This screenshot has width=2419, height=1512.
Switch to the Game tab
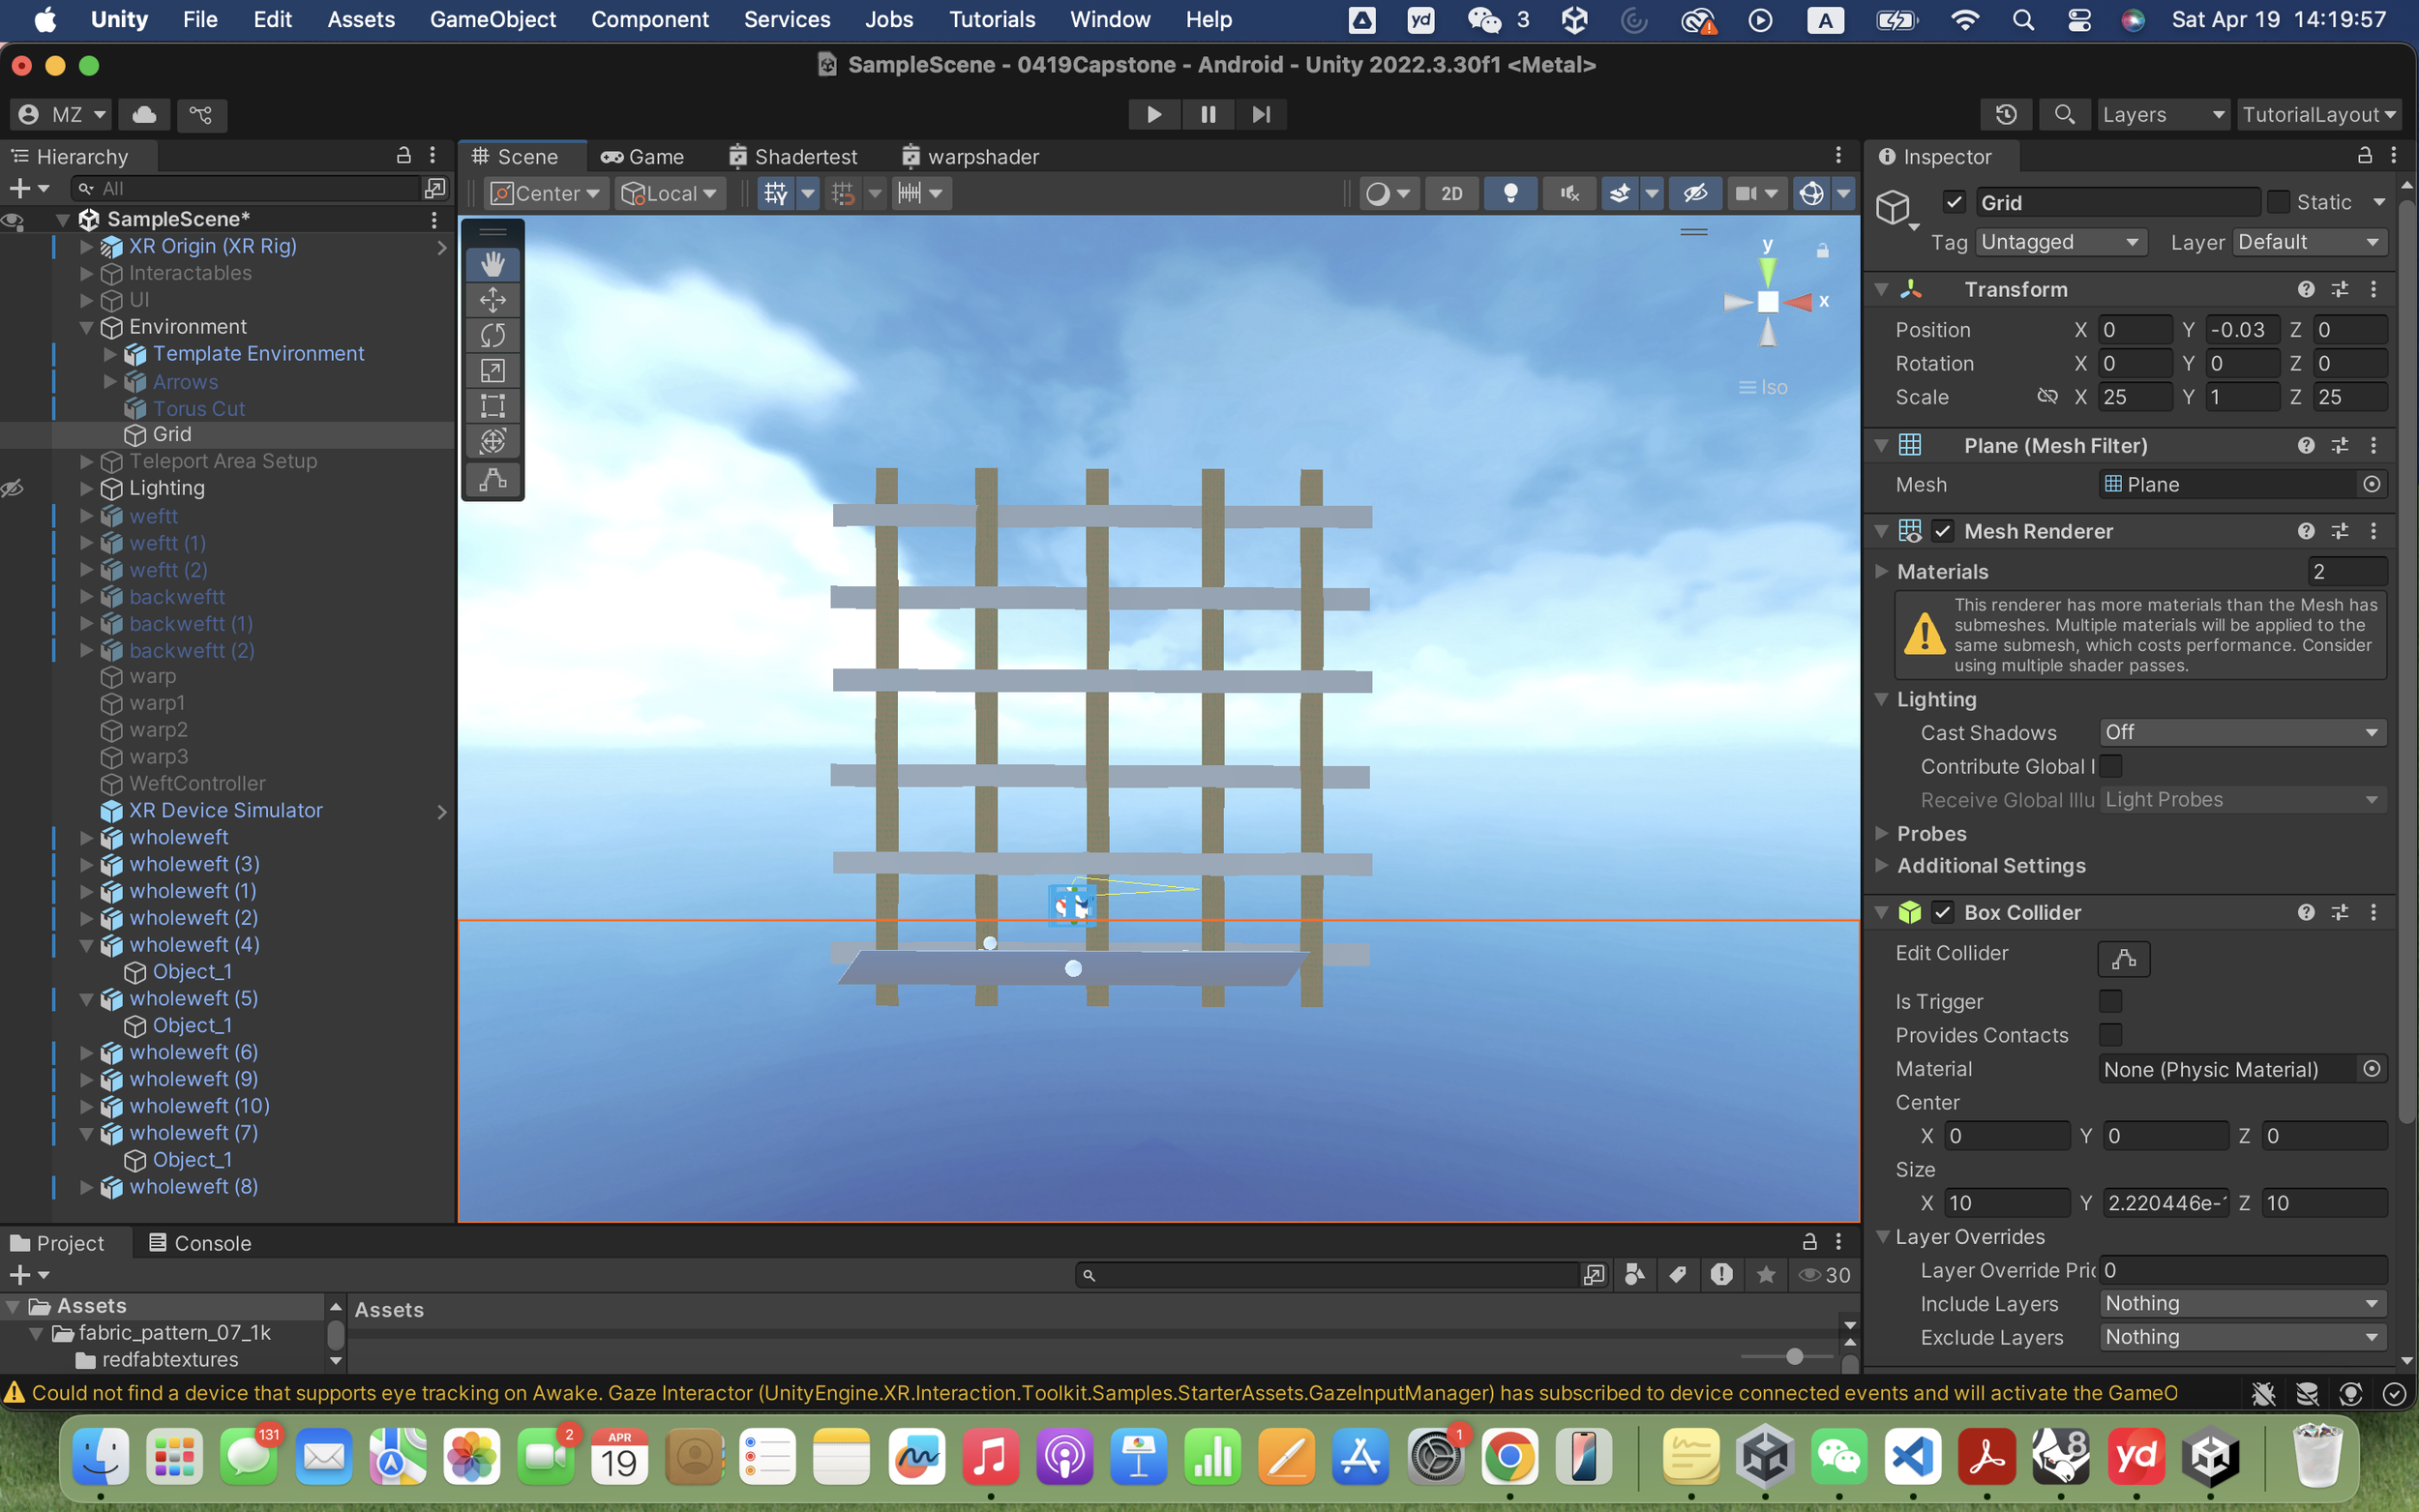click(644, 157)
